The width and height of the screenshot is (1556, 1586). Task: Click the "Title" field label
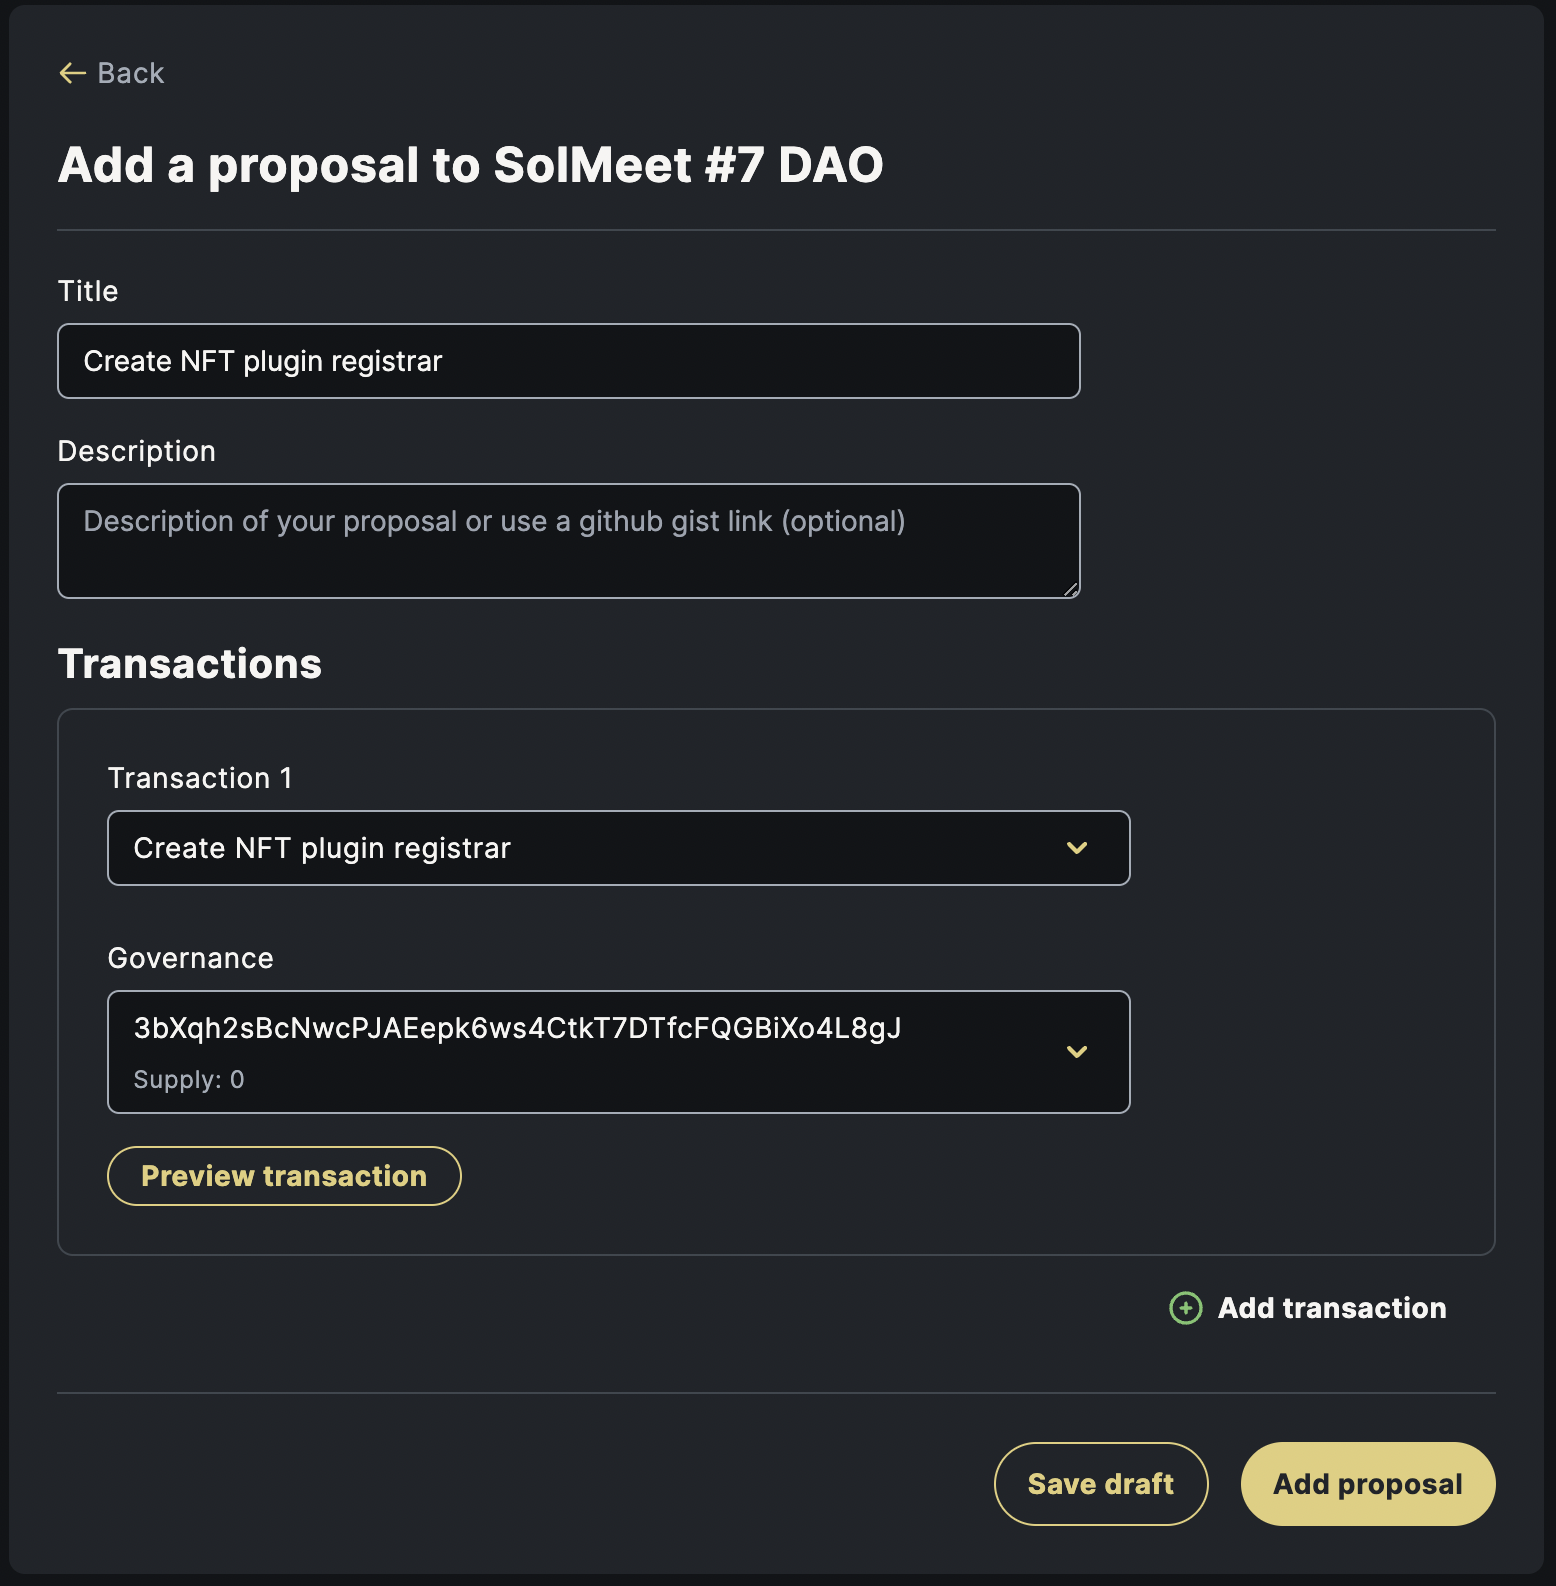pyautogui.click(x=88, y=291)
